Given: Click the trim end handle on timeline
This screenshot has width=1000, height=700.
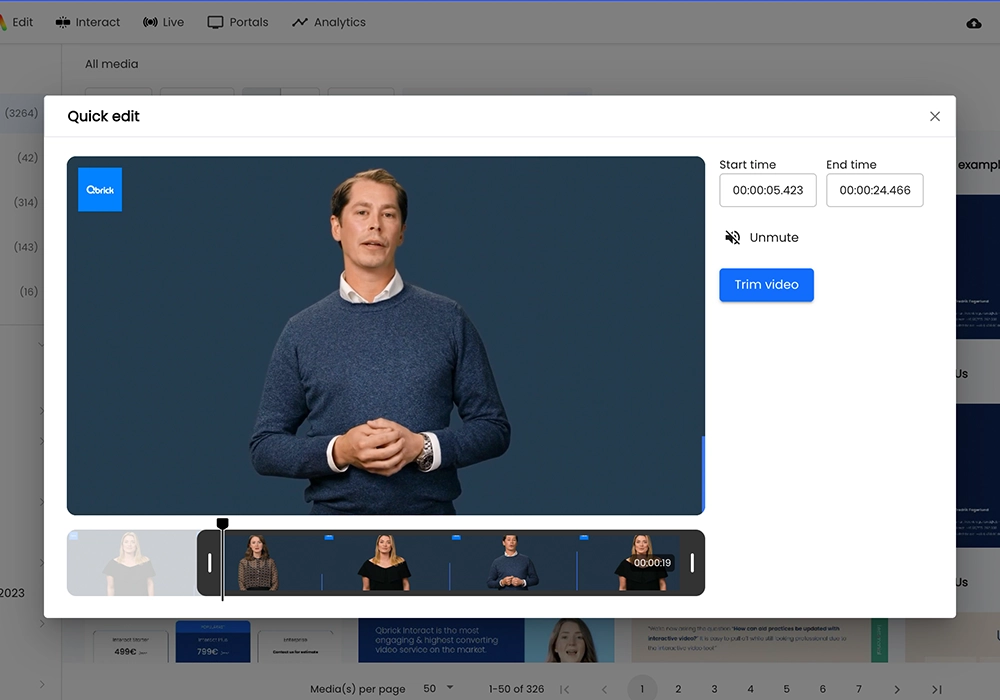Looking at the screenshot, I should (x=692, y=563).
